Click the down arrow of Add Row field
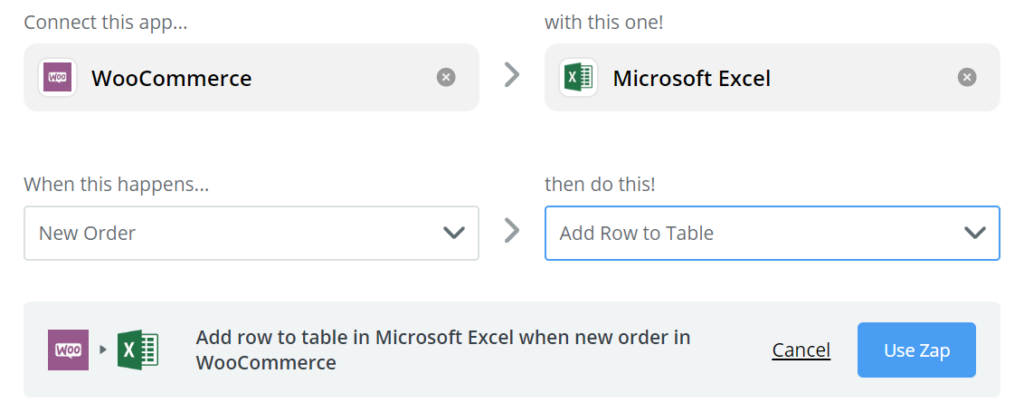 coord(975,233)
